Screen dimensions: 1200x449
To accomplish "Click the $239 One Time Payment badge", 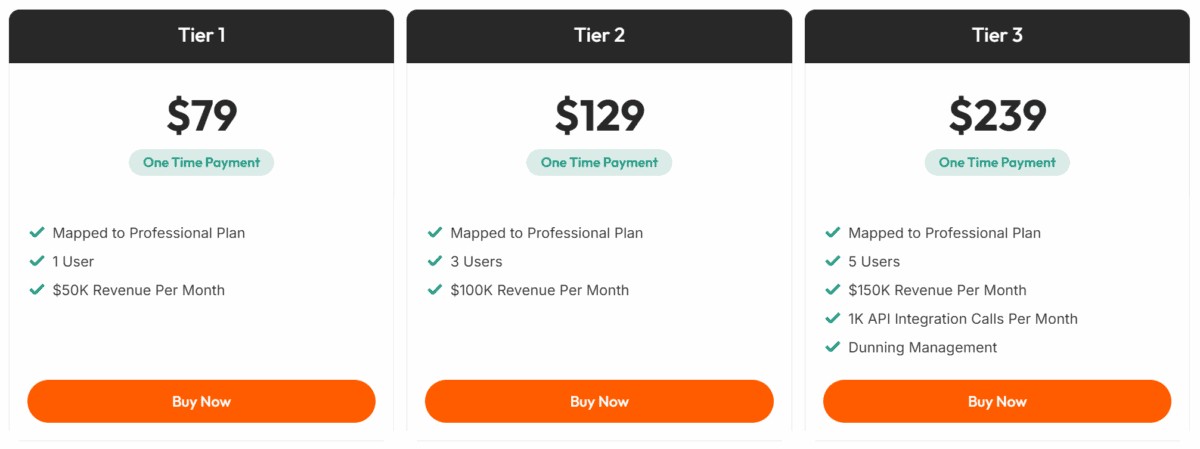I will (997, 162).
